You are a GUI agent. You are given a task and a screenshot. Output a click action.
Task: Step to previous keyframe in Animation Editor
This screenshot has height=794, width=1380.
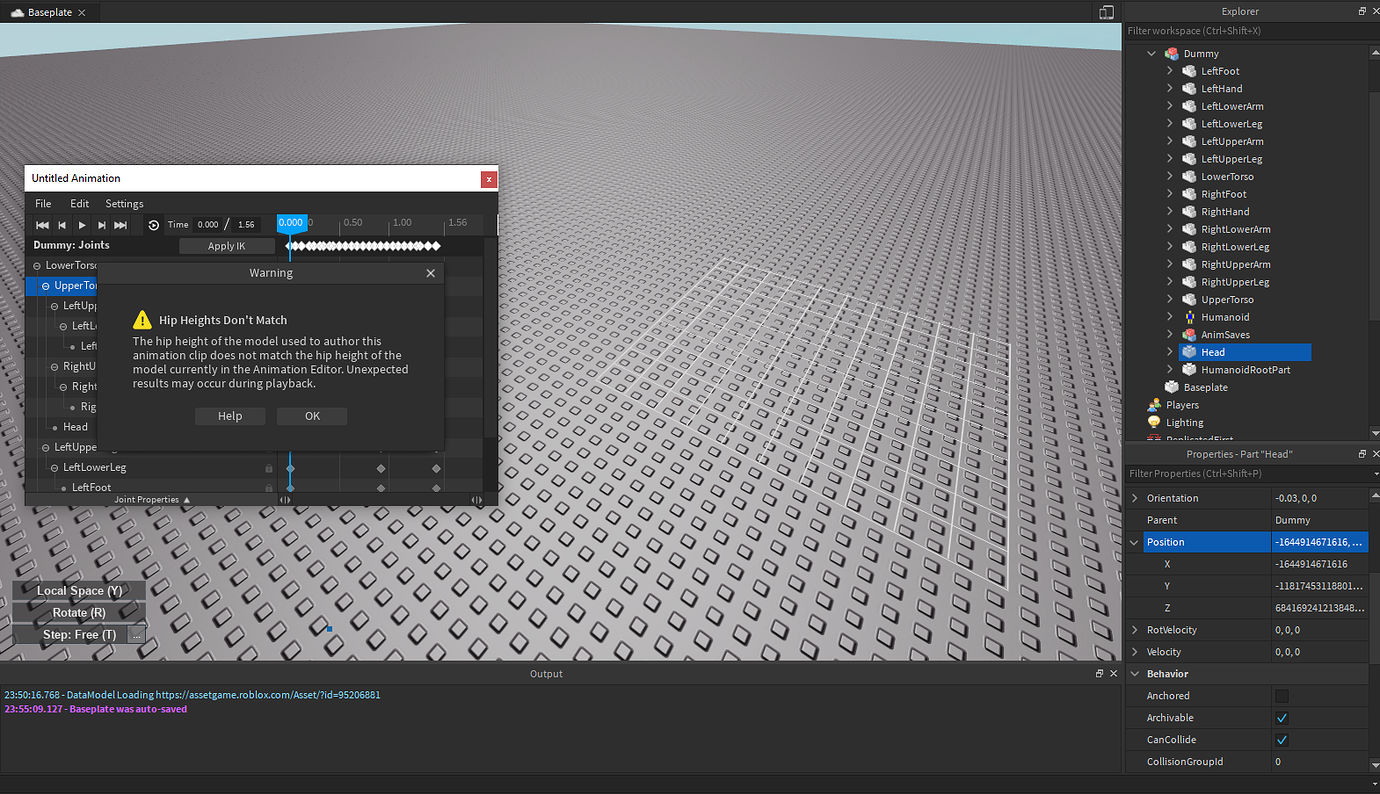coord(62,225)
